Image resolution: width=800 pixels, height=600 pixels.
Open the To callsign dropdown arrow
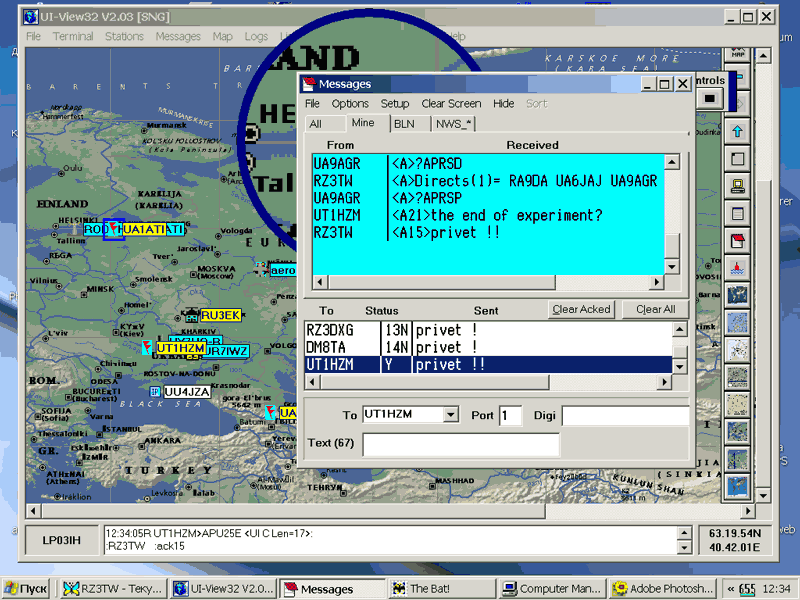[451, 415]
